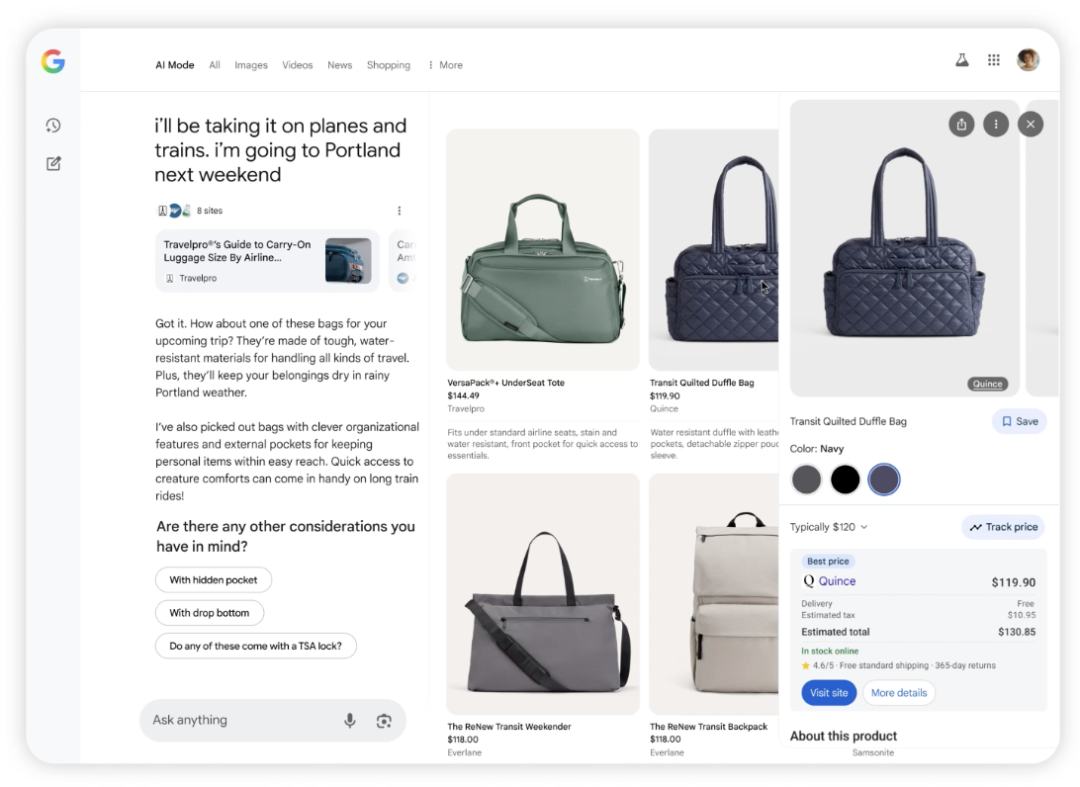The height and width of the screenshot is (787, 1080).
Task: Start voice search with the microphone
Action: click(x=350, y=720)
